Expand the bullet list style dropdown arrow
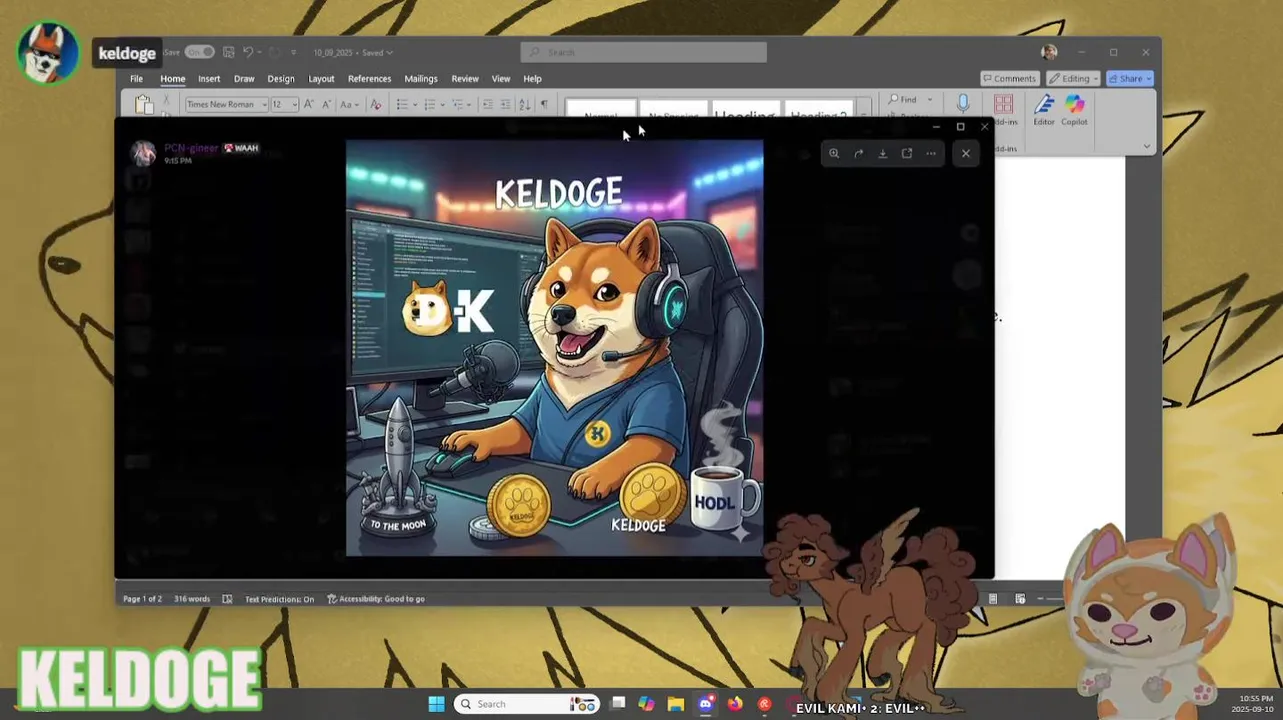This screenshot has height=720, width=1283. (414, 104)
